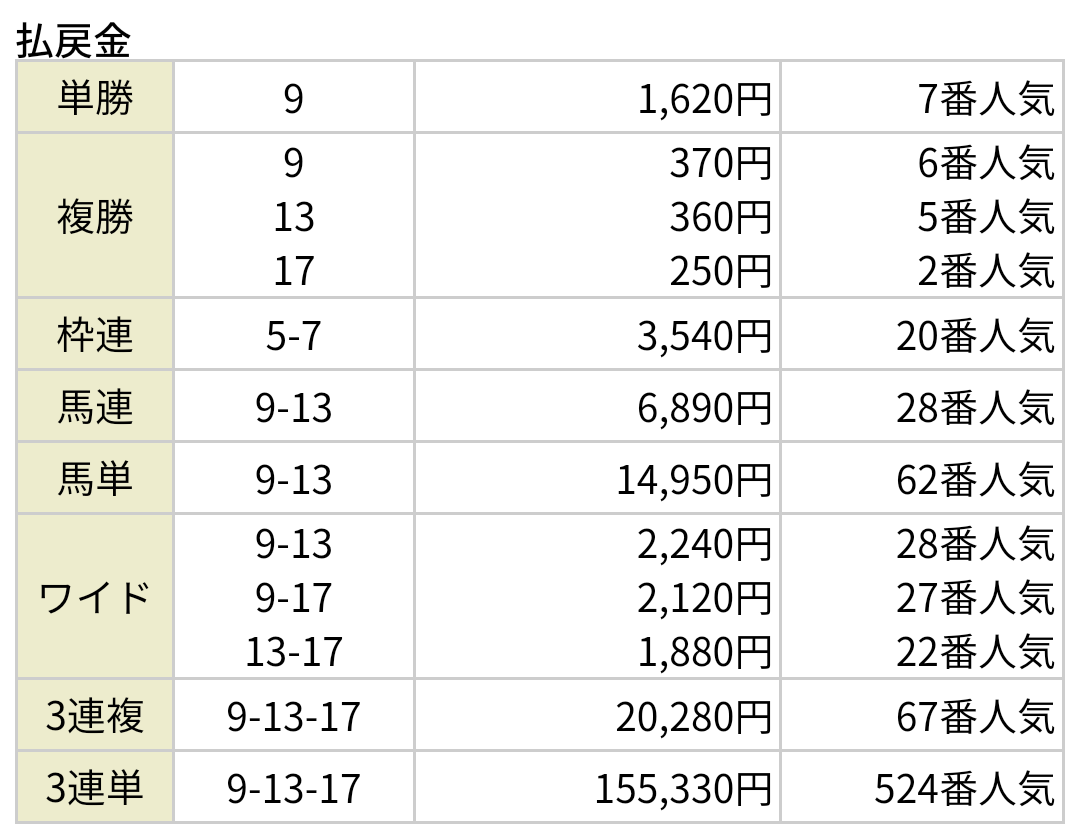This screenshot has width=1080, height=828.
Task: Select the 7番人気 popularity cell
Action: click(986, 99)
